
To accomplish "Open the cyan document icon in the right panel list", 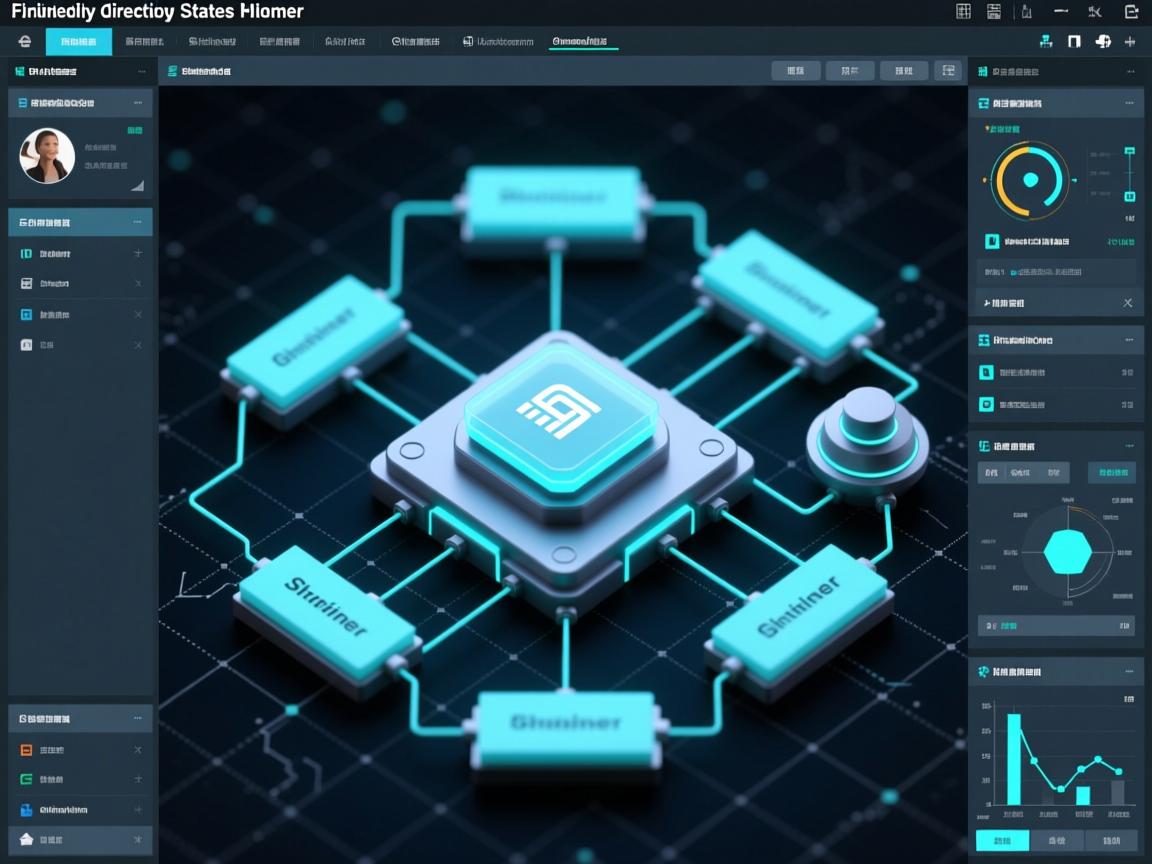I will (x=986, y=372).
